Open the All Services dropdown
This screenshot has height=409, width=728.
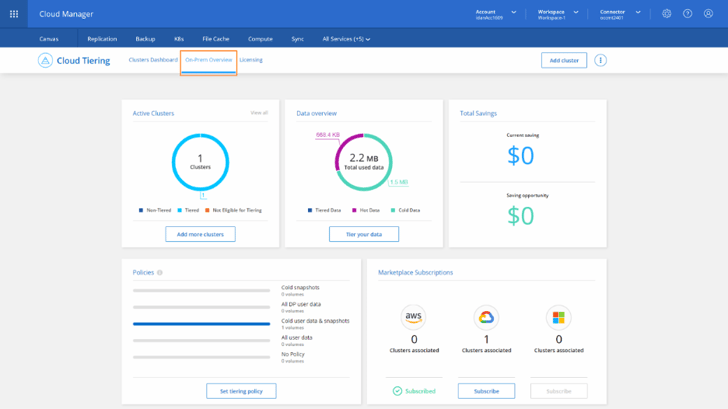click(346, 39)
